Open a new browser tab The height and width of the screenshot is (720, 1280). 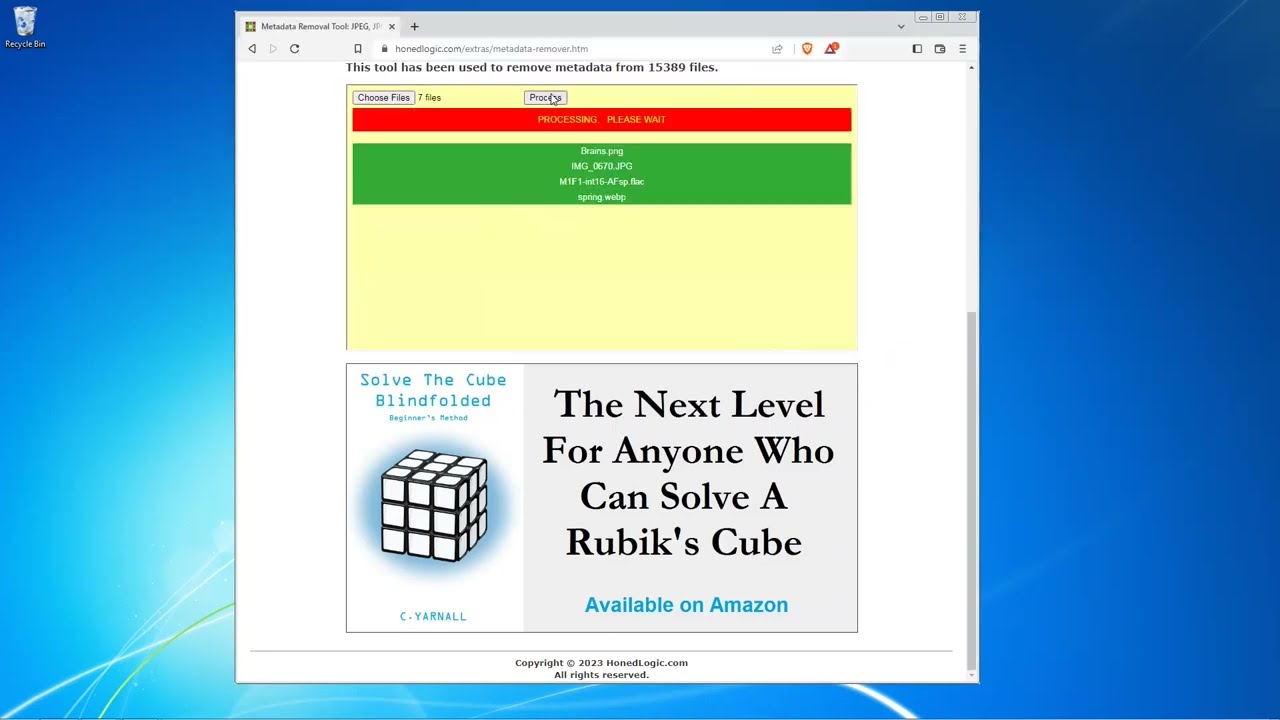(414, 27)
